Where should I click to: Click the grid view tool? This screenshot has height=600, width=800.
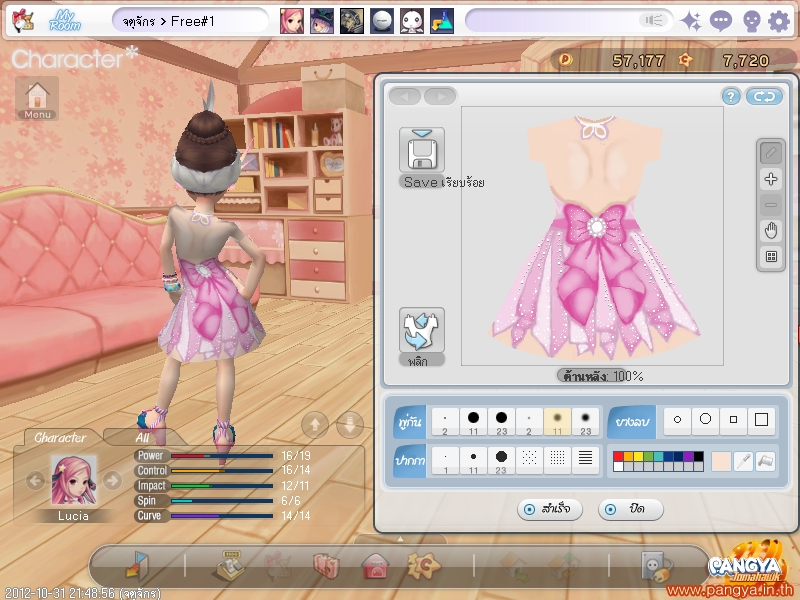pos(771,256)
